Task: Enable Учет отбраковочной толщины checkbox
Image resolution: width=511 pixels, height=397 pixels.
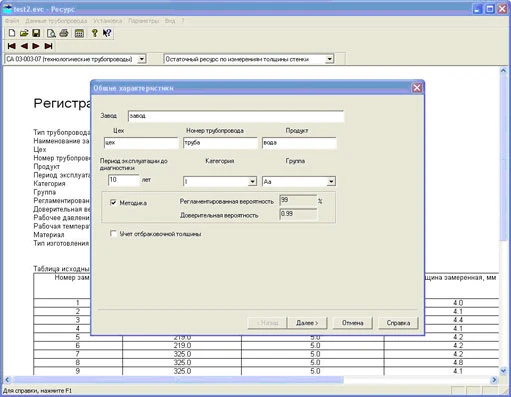Action: coord(113,233)
